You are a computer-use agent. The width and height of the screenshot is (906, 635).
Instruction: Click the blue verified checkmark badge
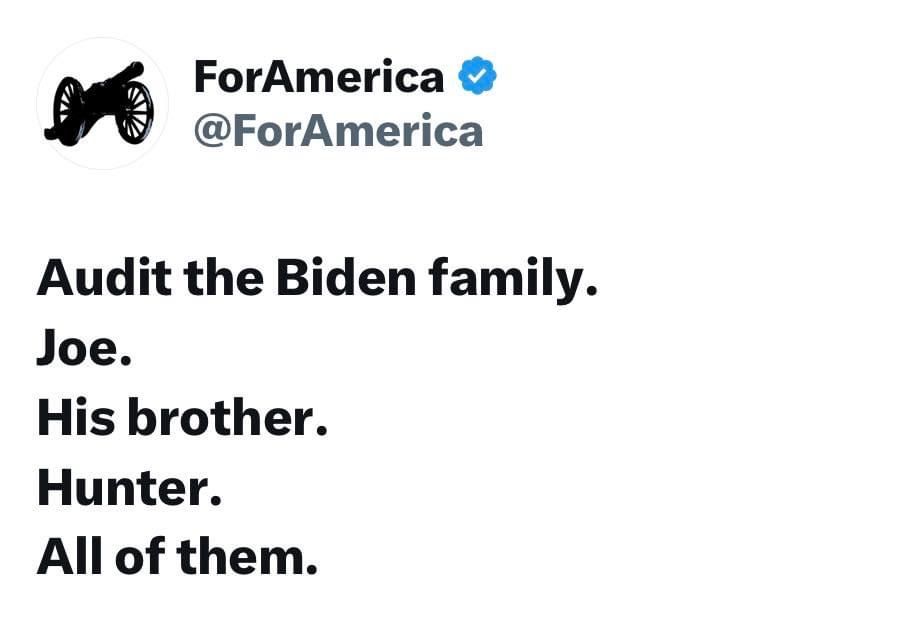coord(477,75)
